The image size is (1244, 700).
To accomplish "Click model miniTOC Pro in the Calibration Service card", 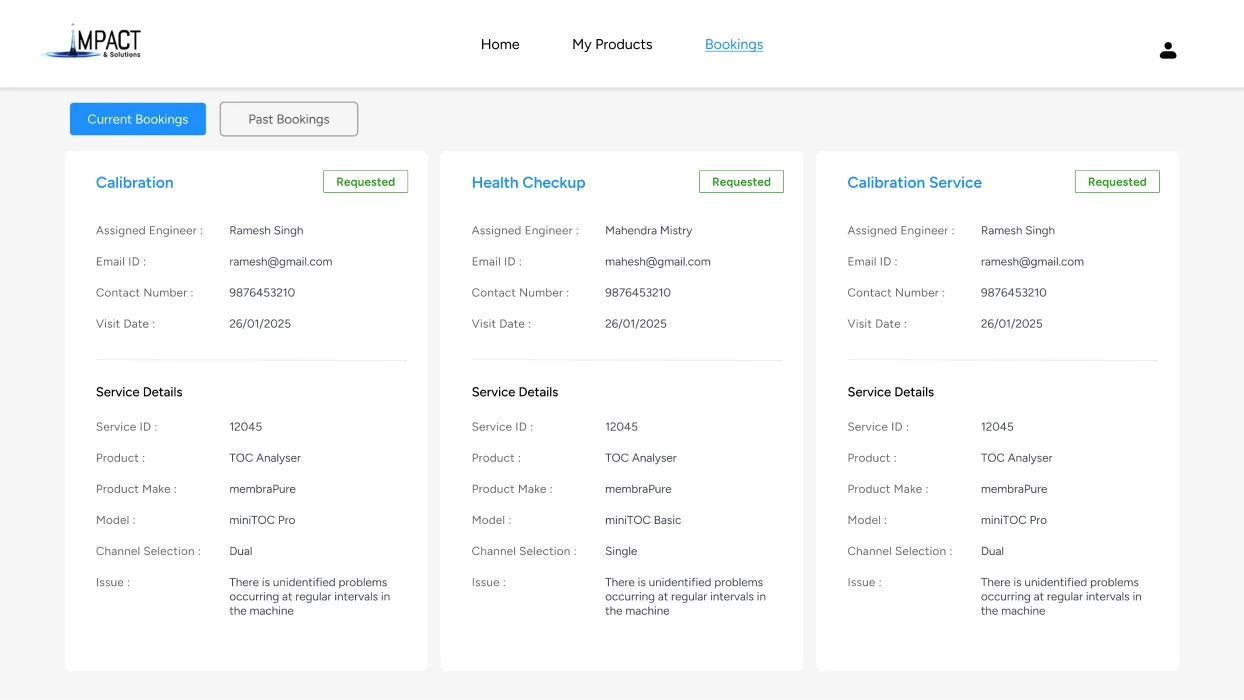I will pyautogui.click(x=1013, y=520).
